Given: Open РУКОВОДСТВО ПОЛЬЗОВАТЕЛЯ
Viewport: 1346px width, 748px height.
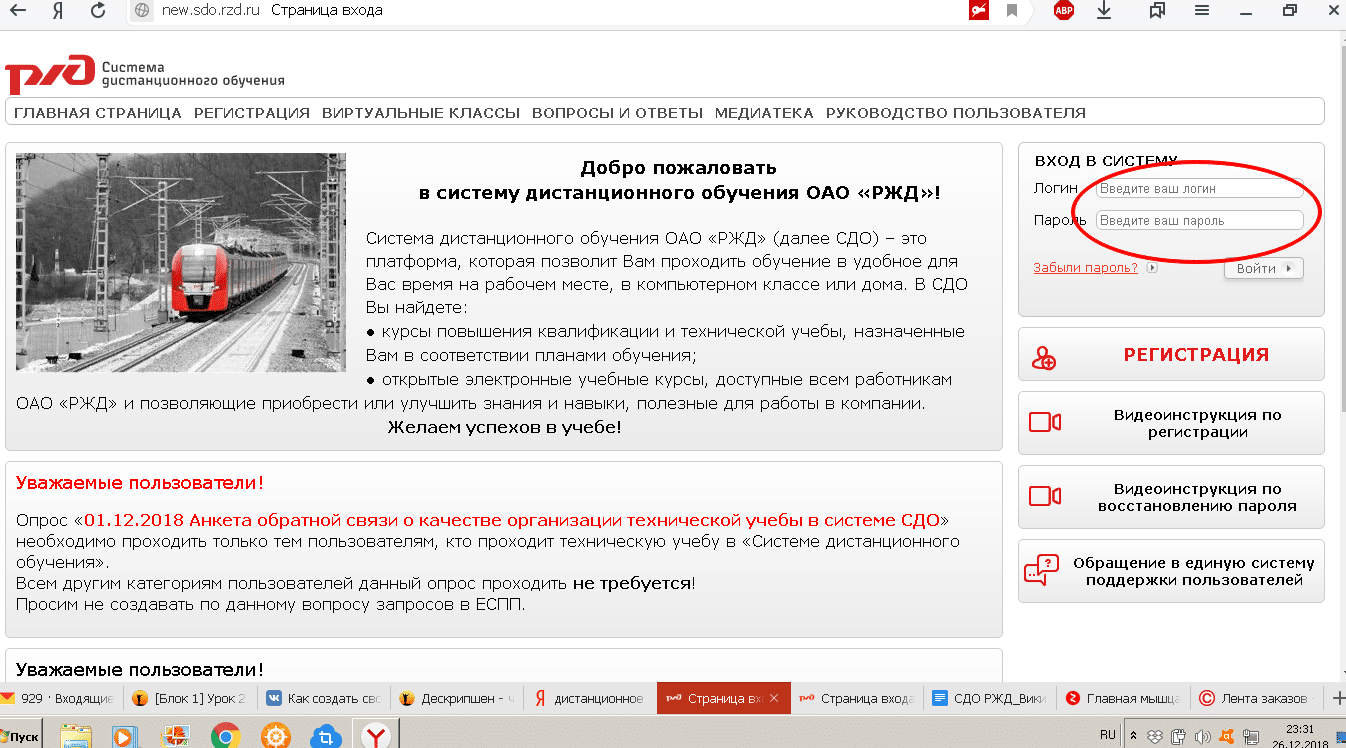Looking at the screenshot, I should [956, 113].
